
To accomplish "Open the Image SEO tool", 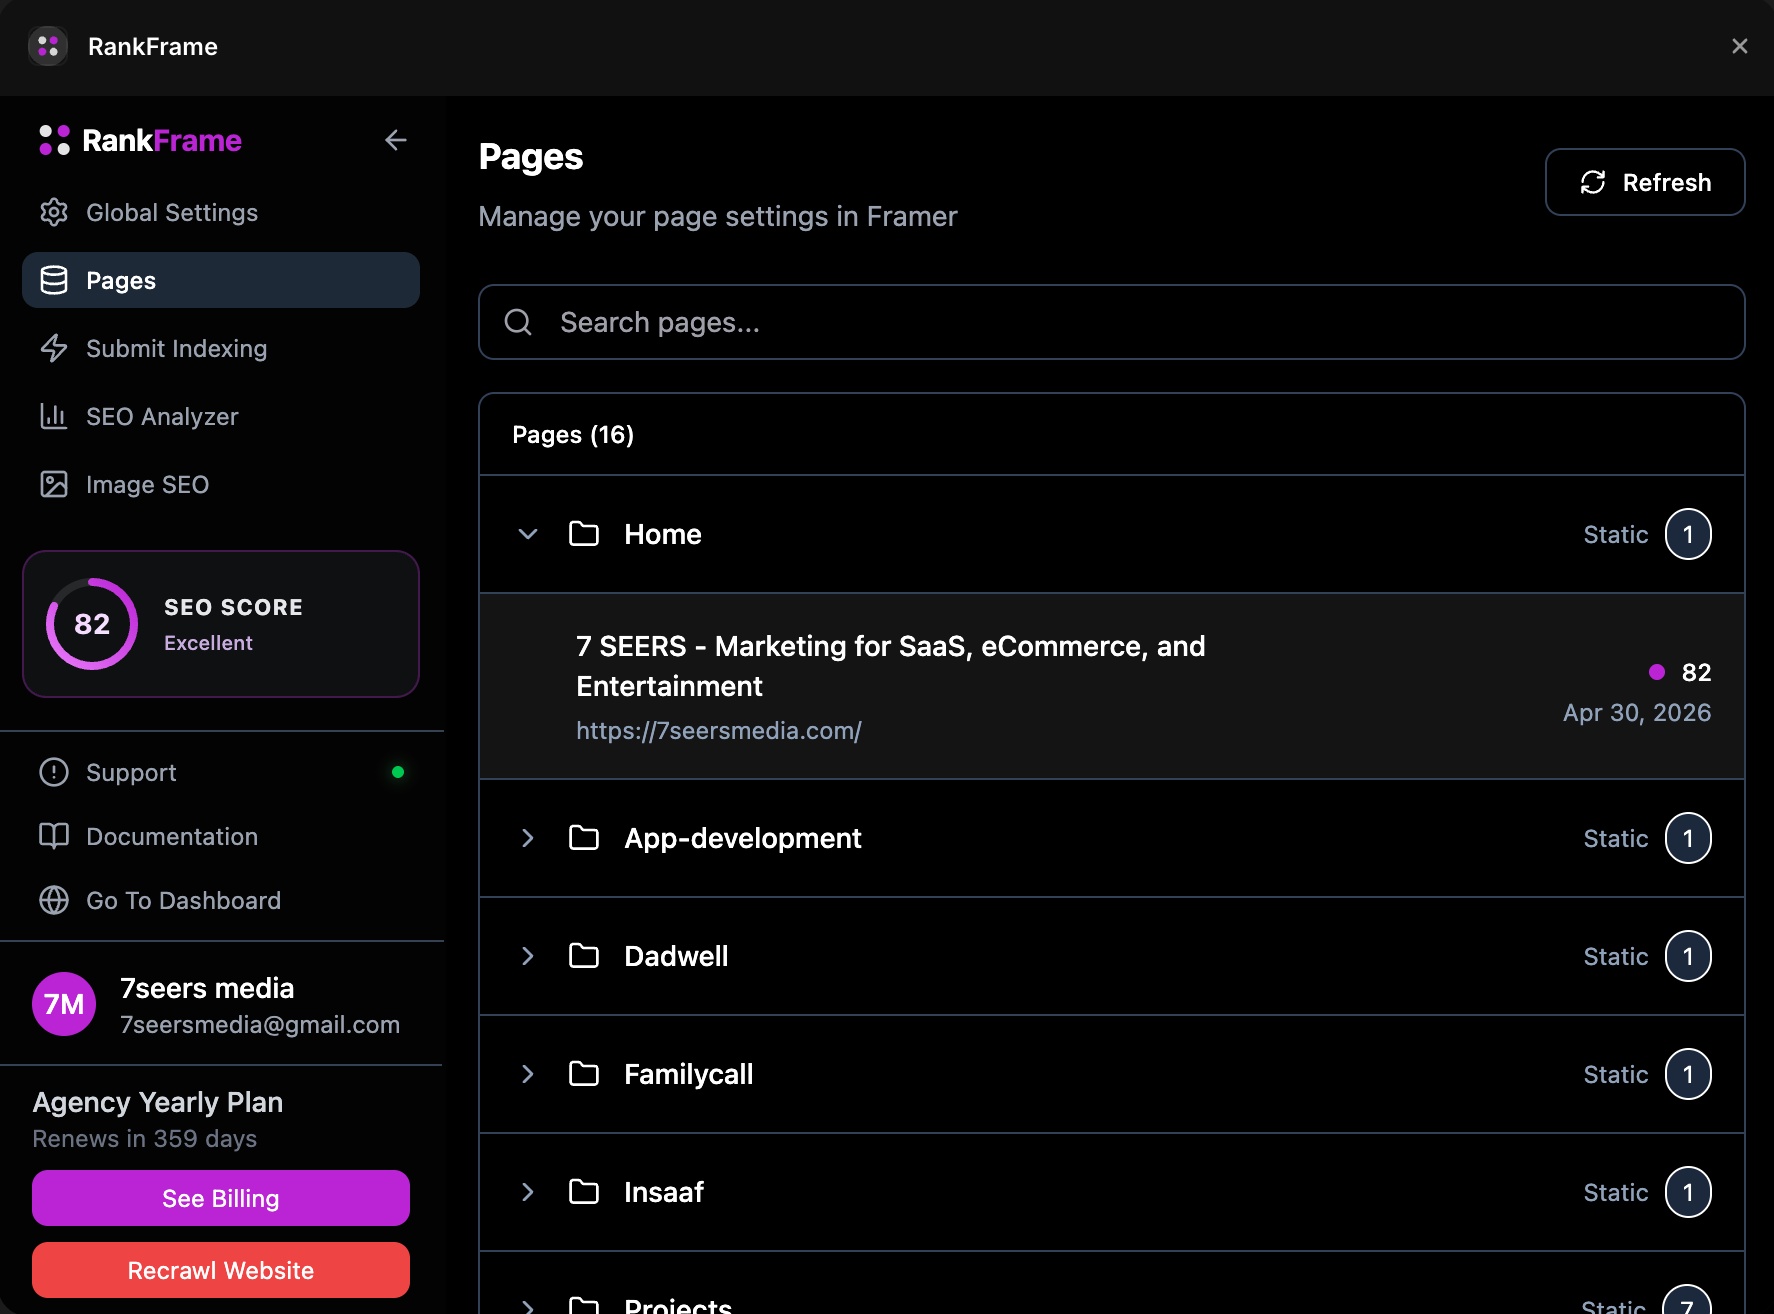I will (54, 484).
